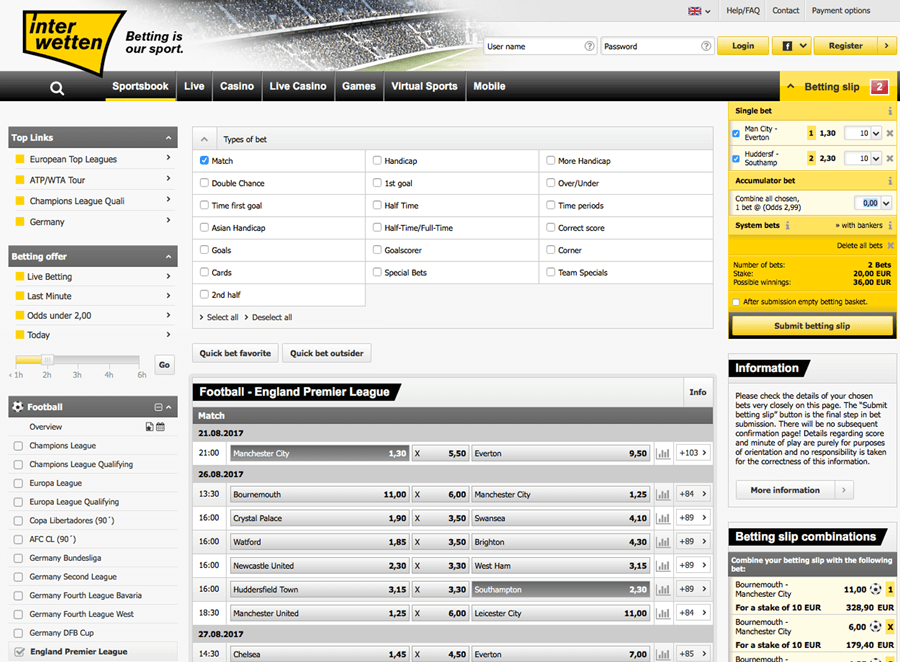Enable the Correct score checkbox
The width and height of the screenshot is (900, 662).
(x=550, y=227)
